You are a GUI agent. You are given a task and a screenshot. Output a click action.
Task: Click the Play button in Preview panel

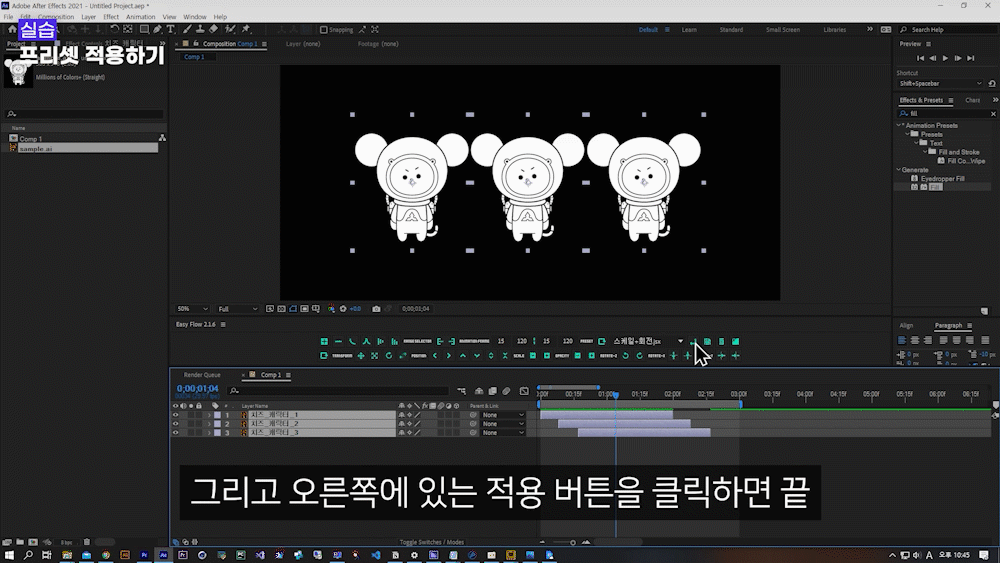pyautogui.click(x=945, y=58)
